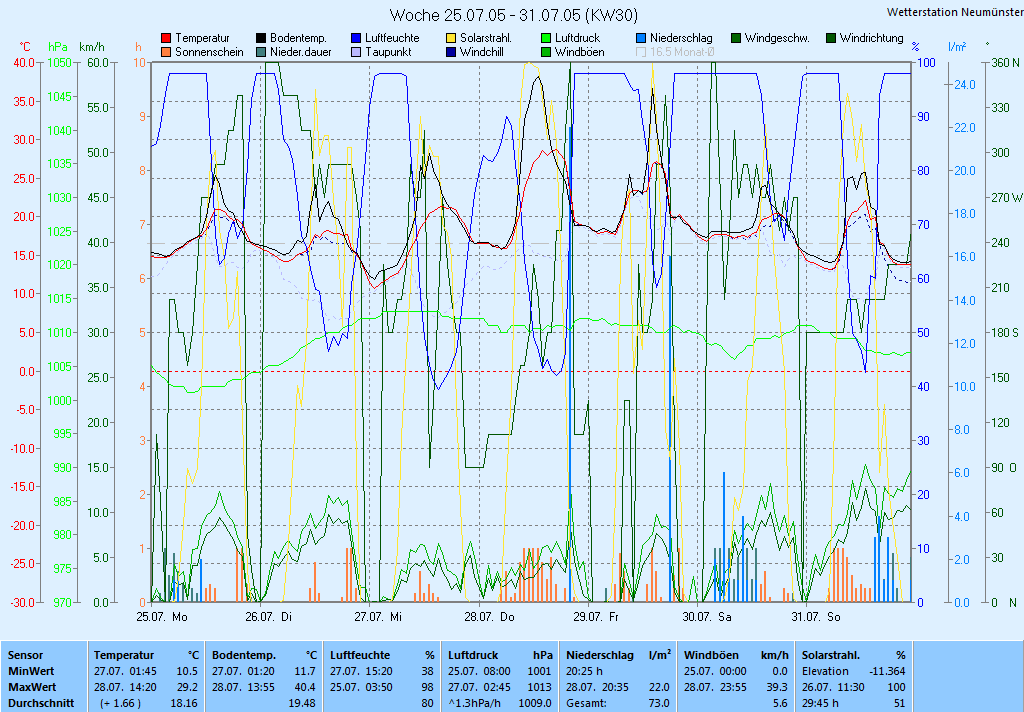This screenshot has width=1024, height=712.
Task: Click the orange Sonnenschein legend swatch
Action: pyautogui.click(x=166, y=52)
